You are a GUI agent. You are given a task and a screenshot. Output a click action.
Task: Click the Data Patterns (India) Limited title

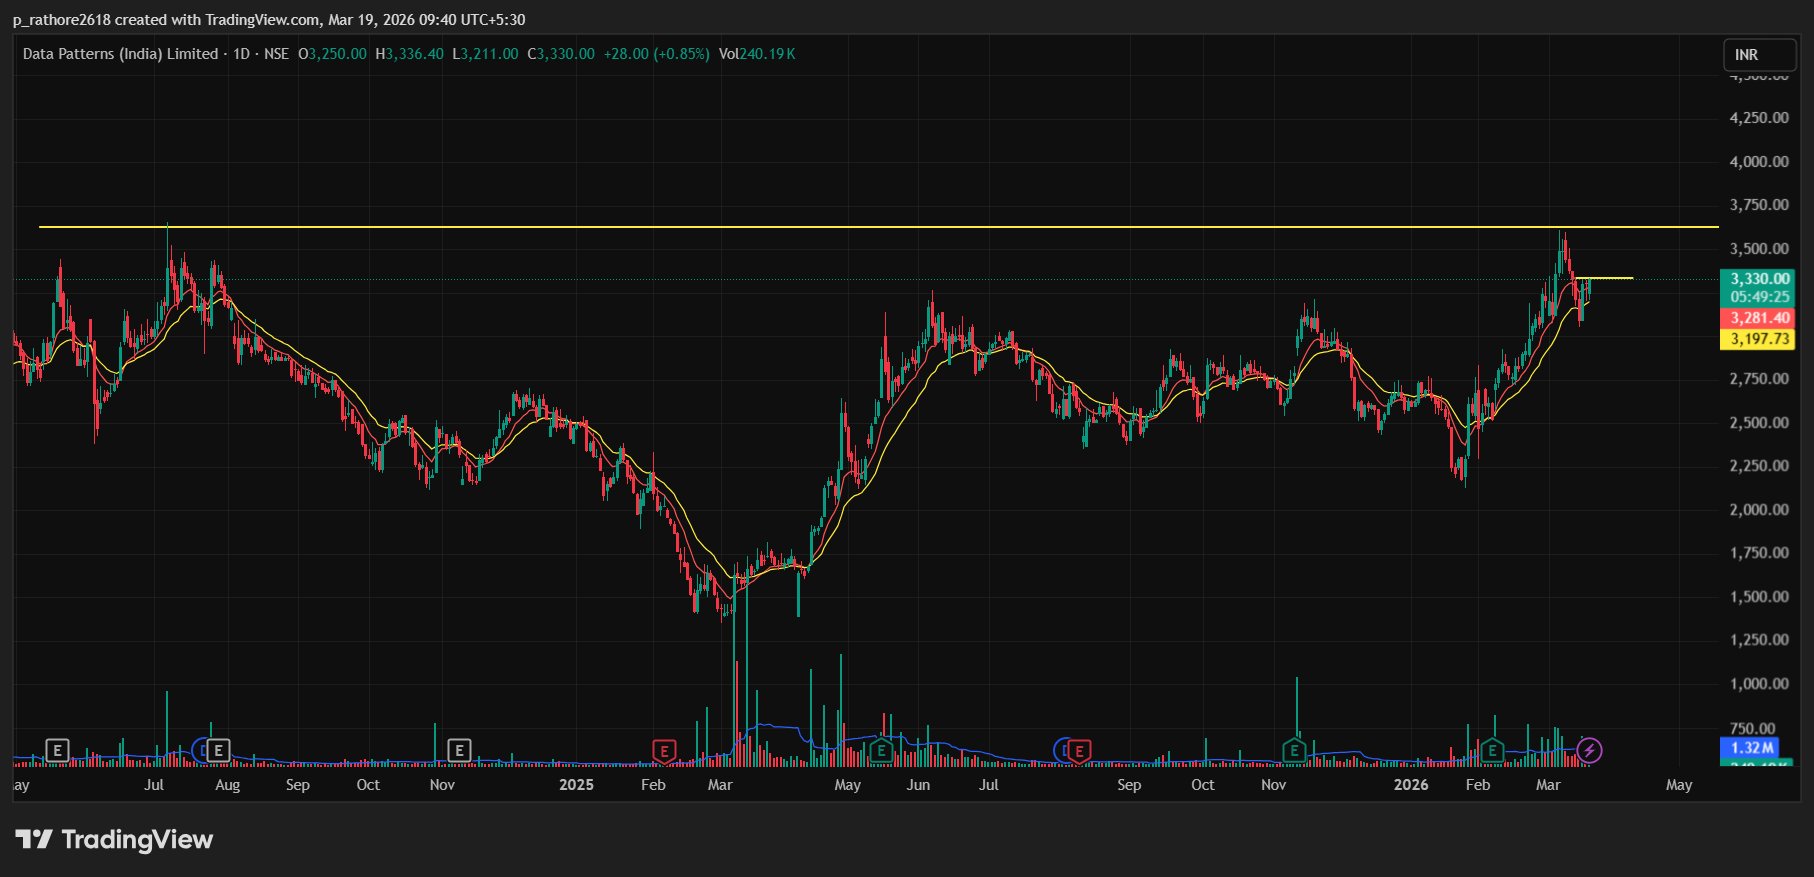(x=120, y=54)
